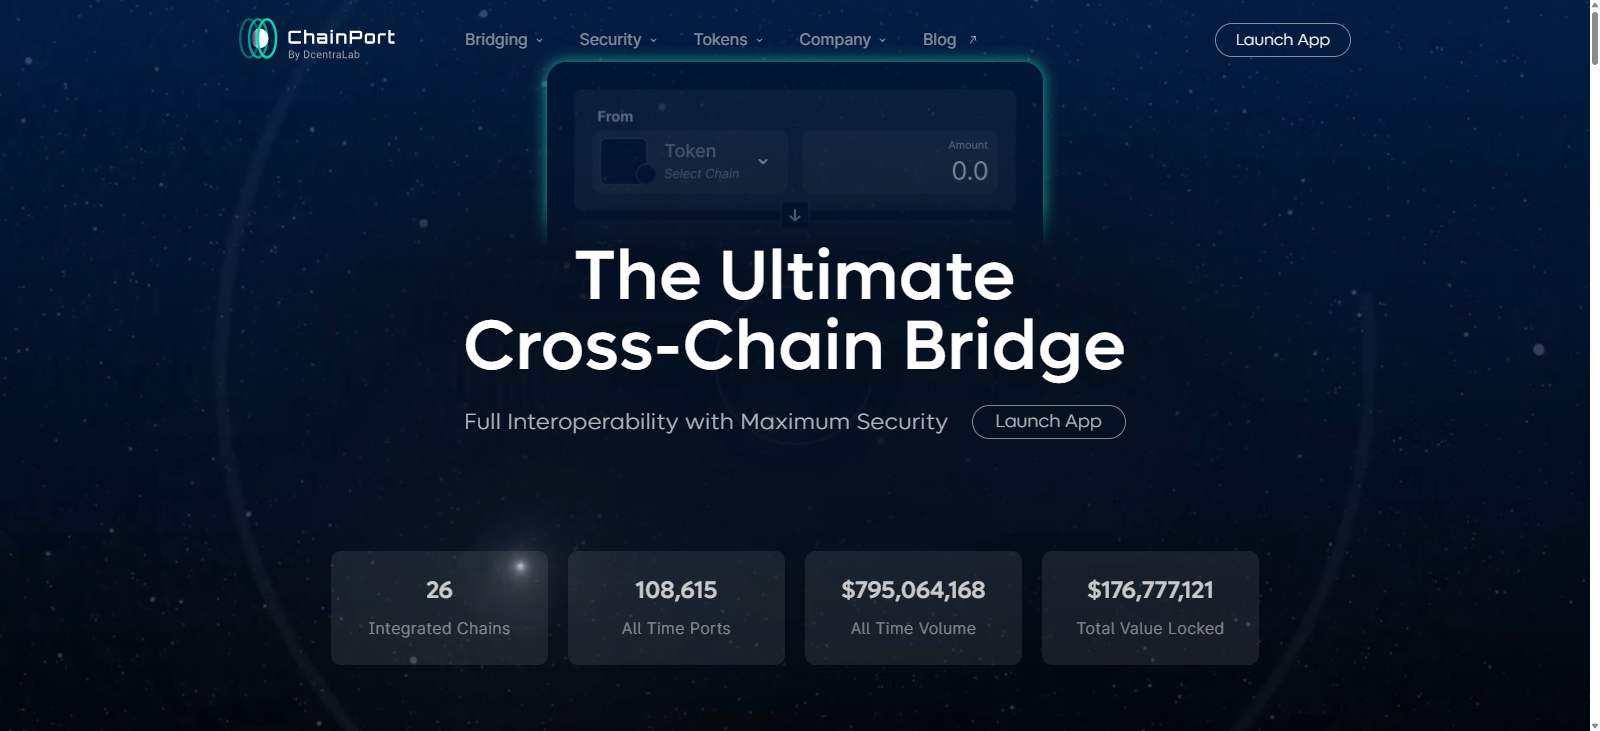Viewport: 1600px width, 731px height.
Task: Click the swap direction arrow in the bridge widget
Action: pos(794,213)
